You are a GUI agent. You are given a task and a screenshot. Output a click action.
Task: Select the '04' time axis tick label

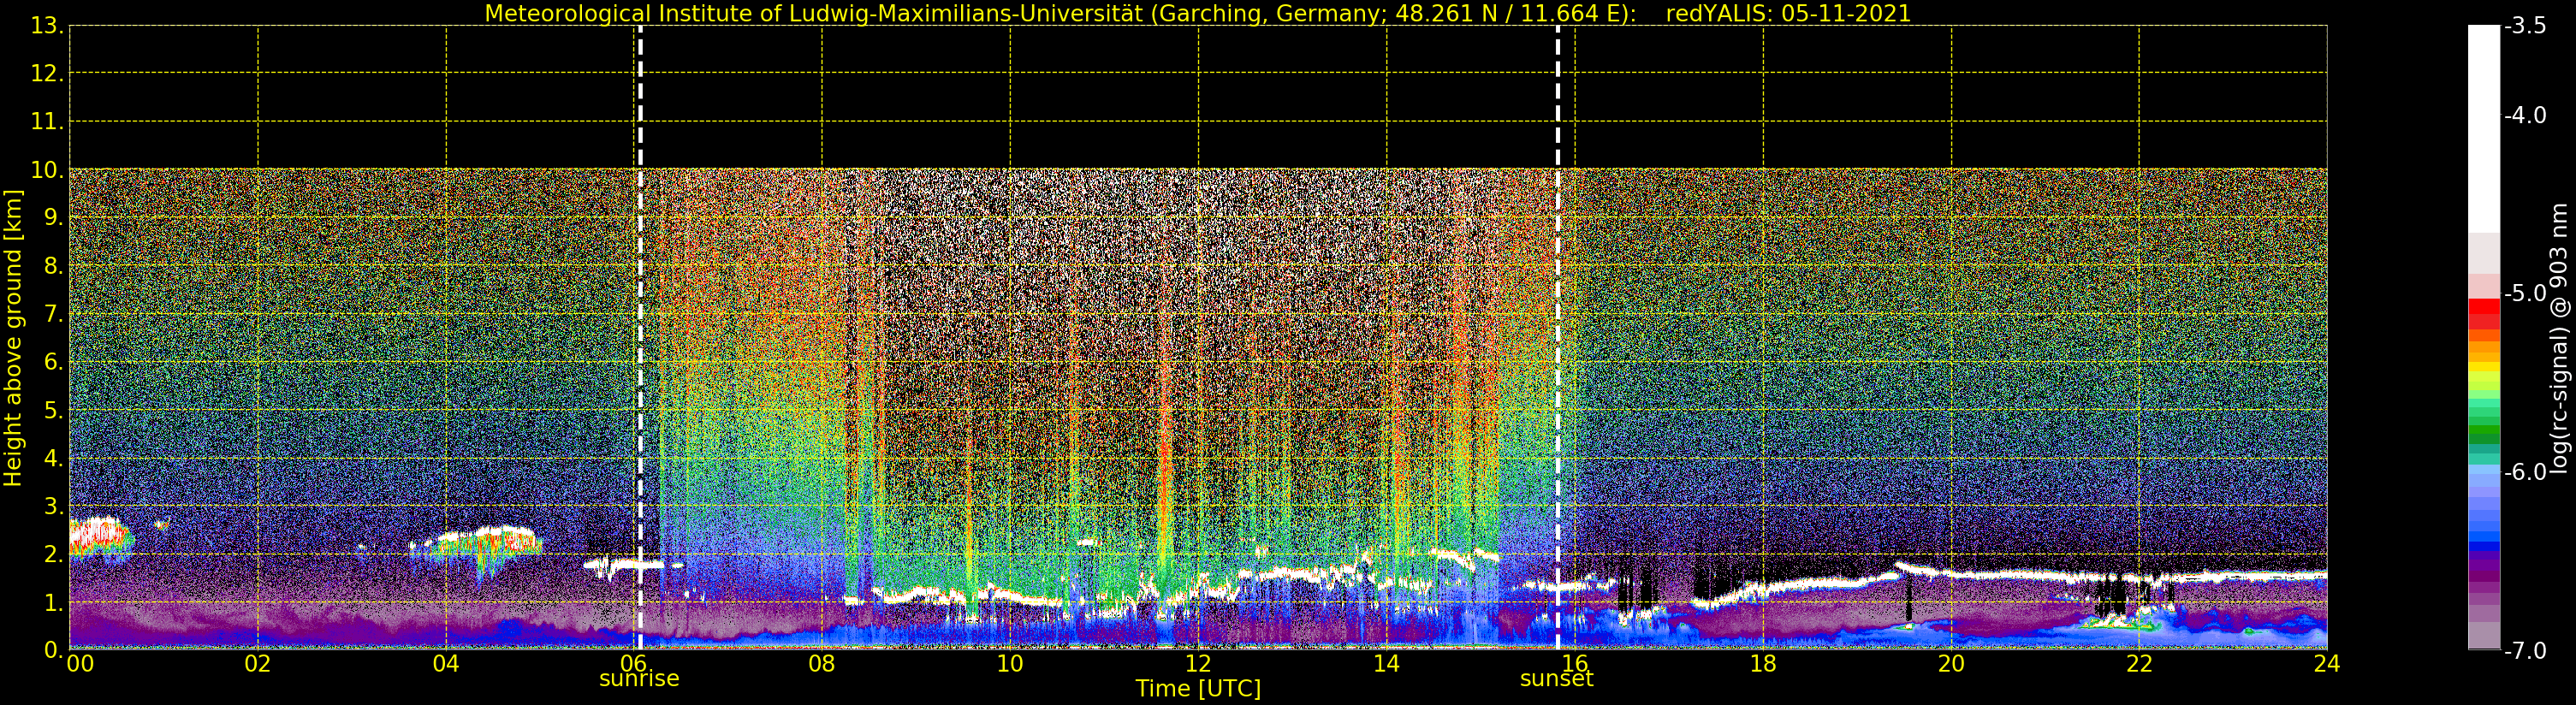(x=446, y=664)
